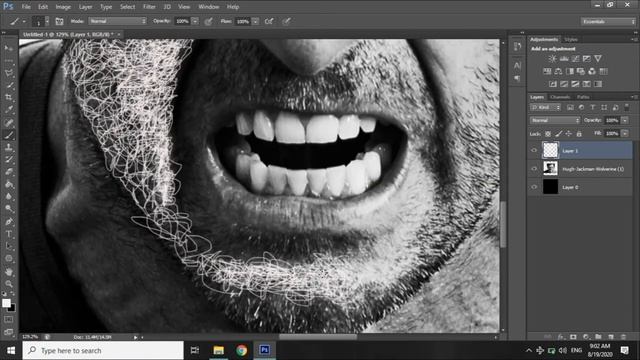The image size is (640, 360).
Task: Select the Dodge tool
Action: [9, 209]
